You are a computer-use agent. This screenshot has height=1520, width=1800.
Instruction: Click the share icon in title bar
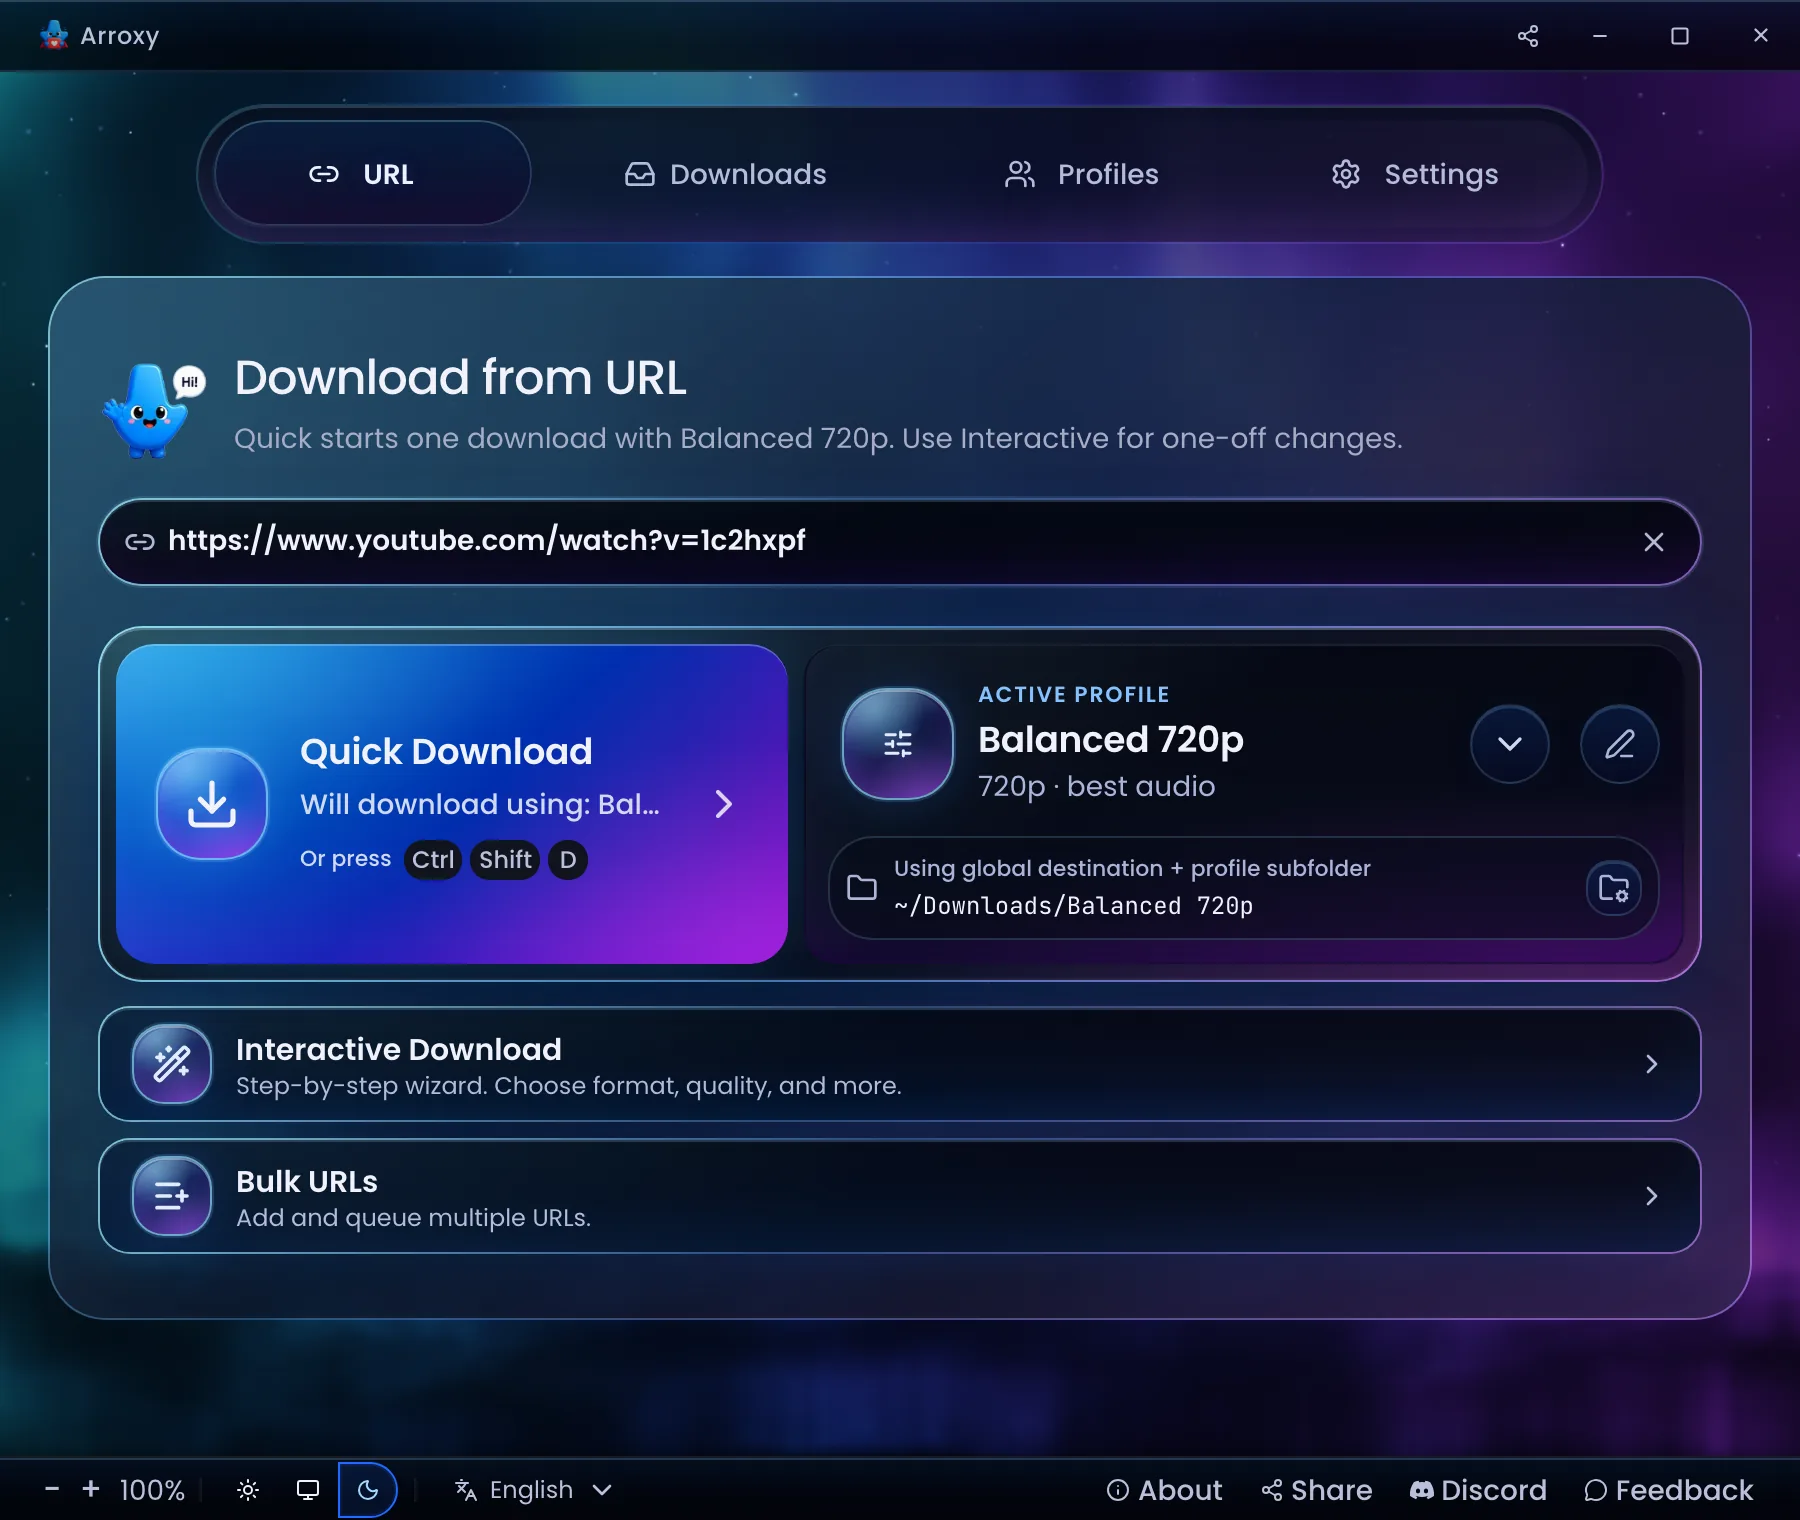(x=1528, y=36)
